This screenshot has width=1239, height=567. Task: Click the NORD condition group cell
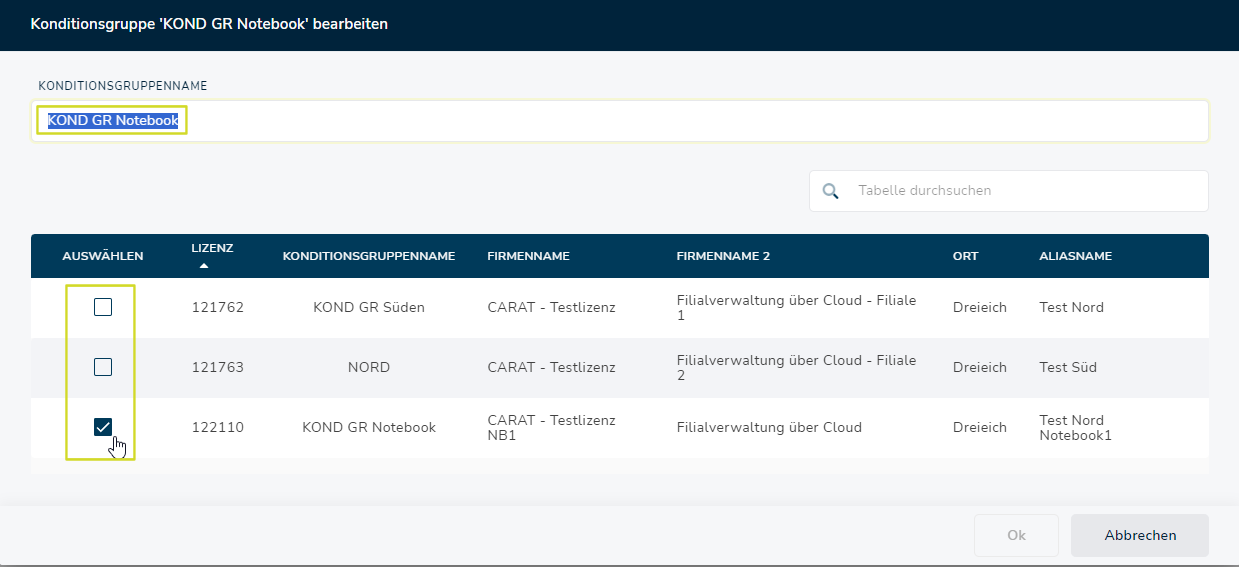(369, 367)
